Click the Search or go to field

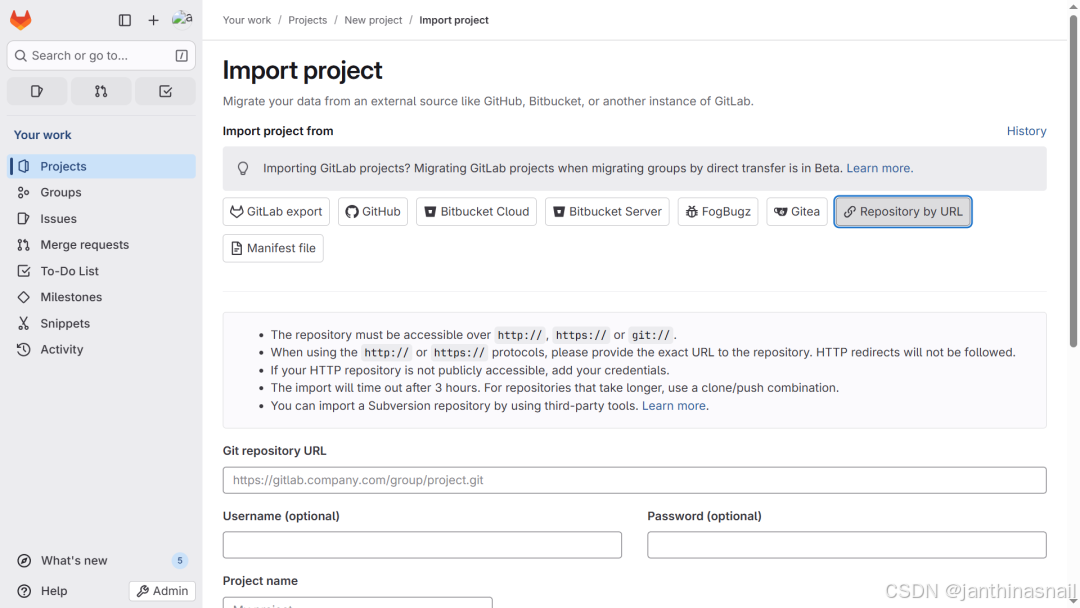click(x=101, y=56)
